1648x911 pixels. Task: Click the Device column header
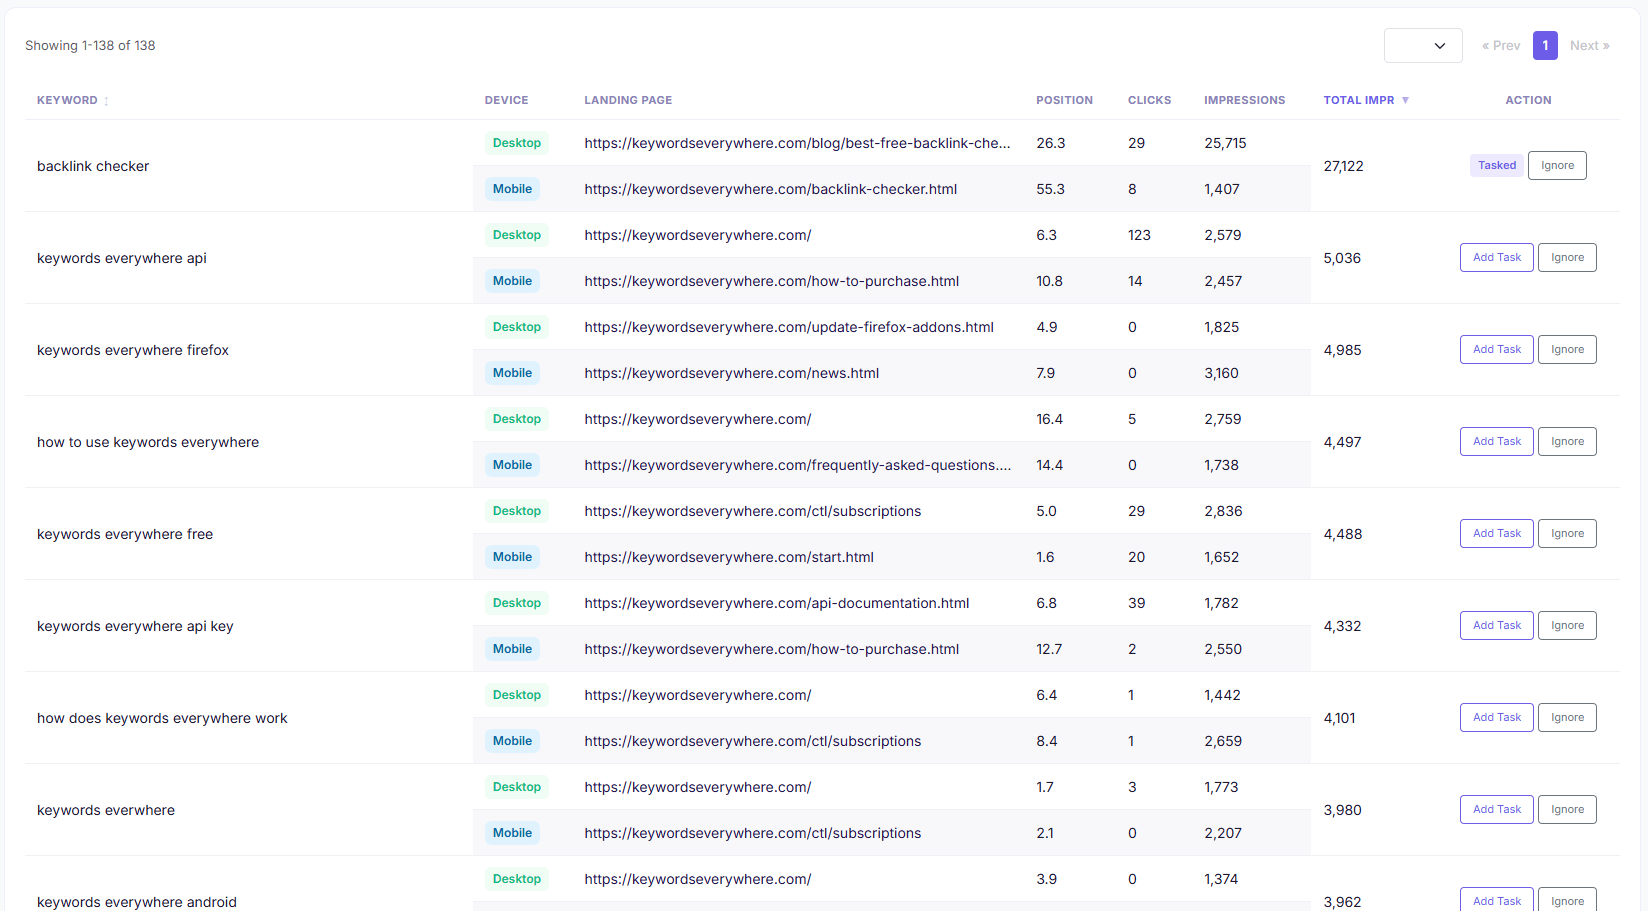click(x=506, y=100)
